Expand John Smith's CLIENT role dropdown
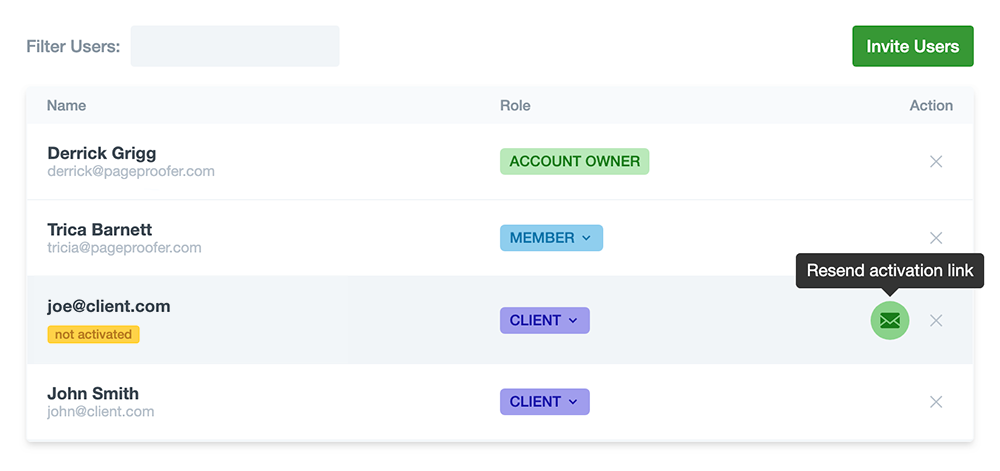Viewport: 1000px width, 471px height. tap(544, 402)
